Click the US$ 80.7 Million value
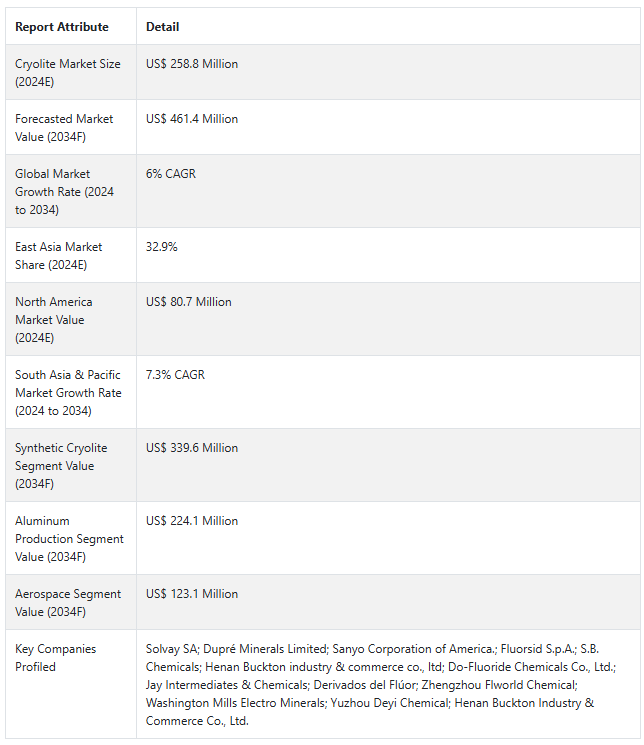Viewport: 644px width, 745px height. click(189, 302)
